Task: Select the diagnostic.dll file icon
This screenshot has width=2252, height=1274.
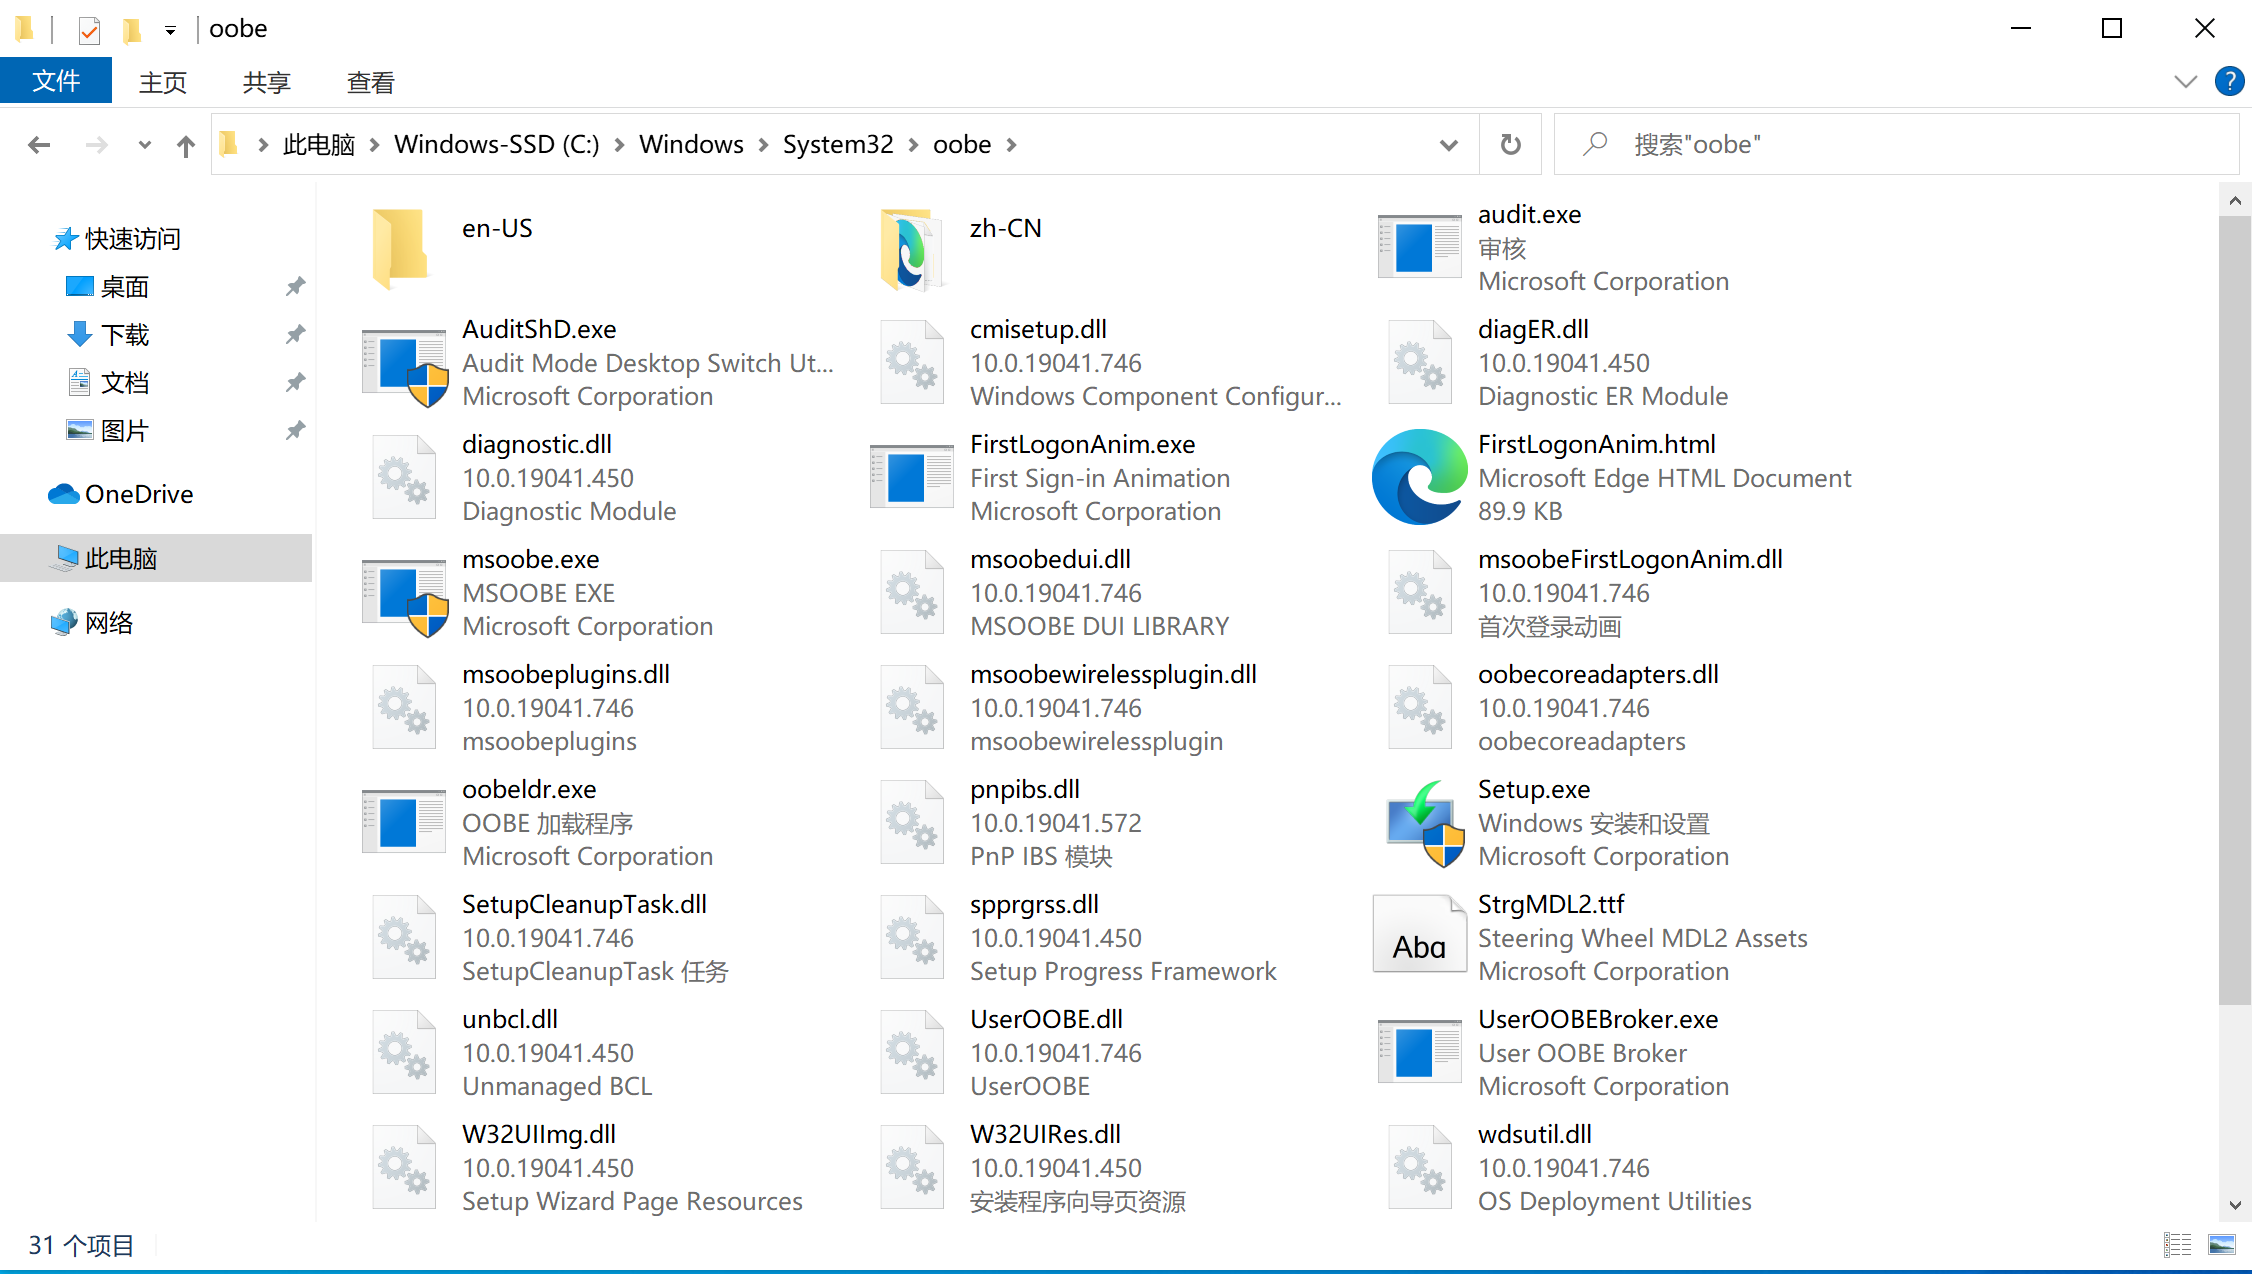Action: (x=404, y=477)
